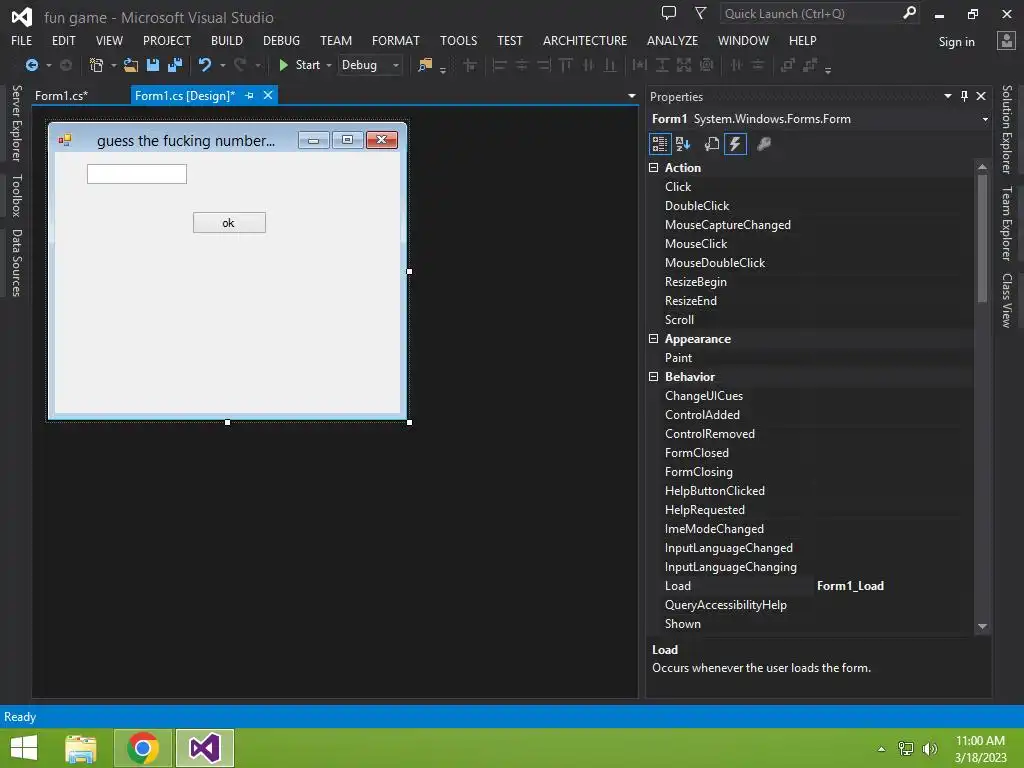
Task: Open the Server Explorer side tab
Action: (x=17, y=123)
